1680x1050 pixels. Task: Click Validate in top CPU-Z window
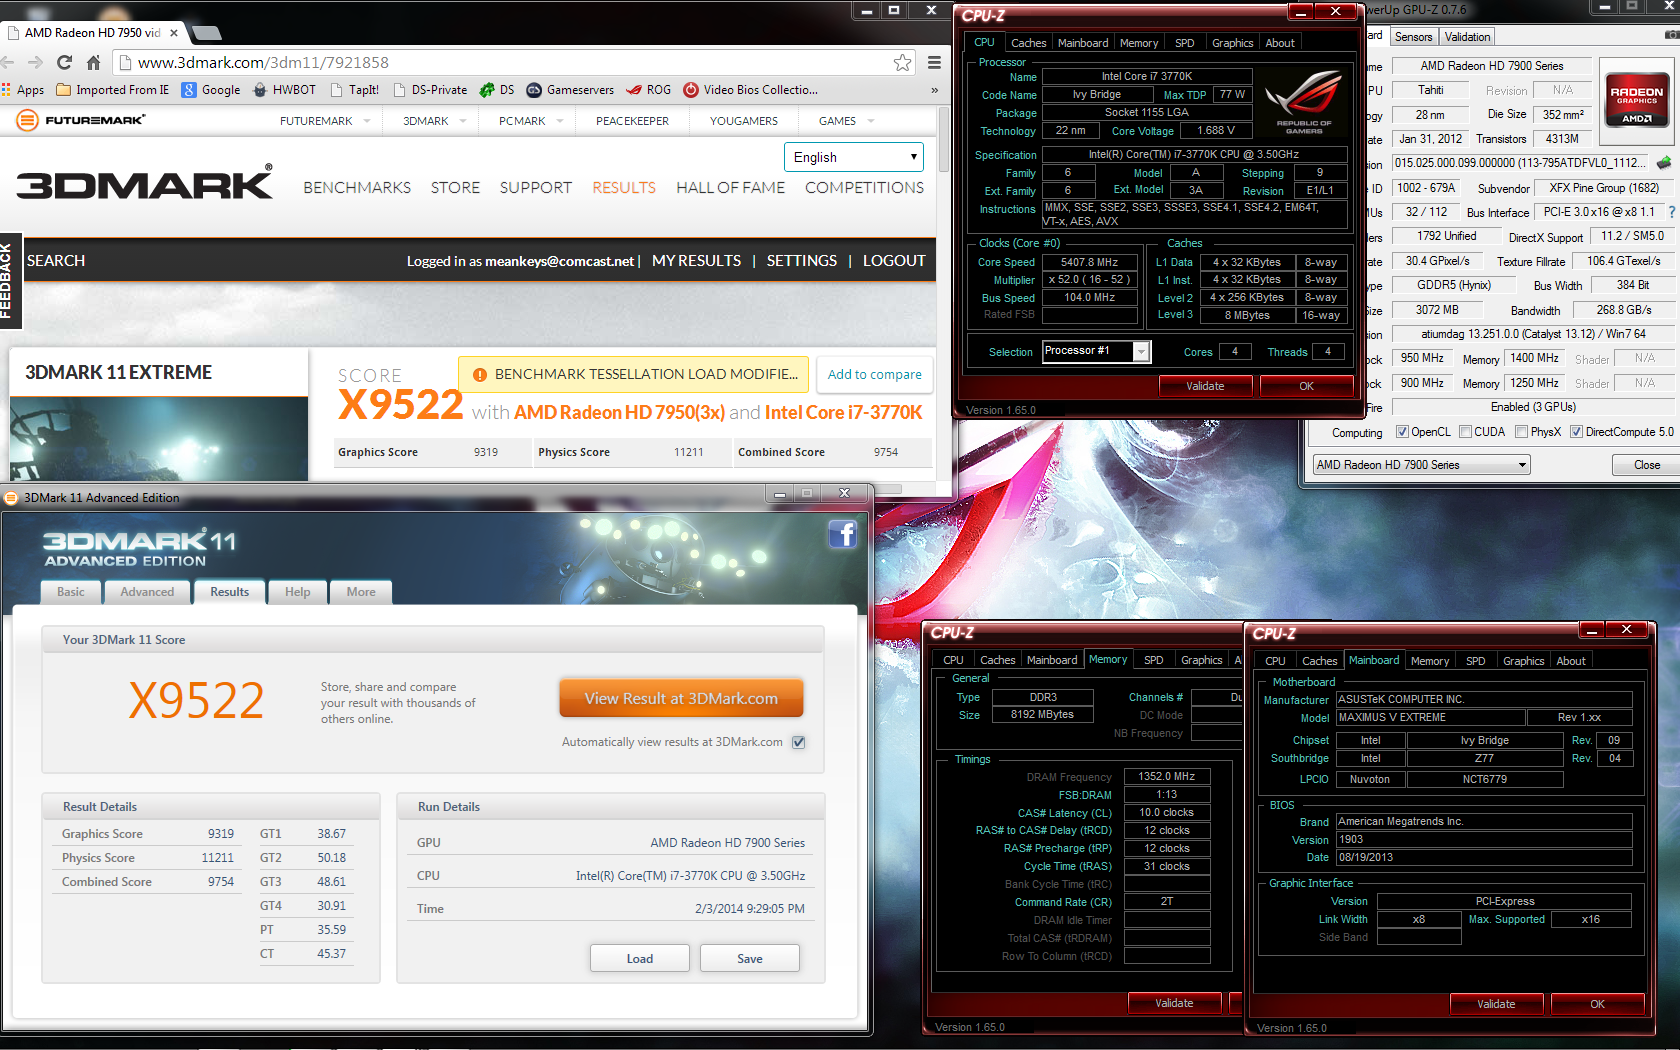point(1205,386)
